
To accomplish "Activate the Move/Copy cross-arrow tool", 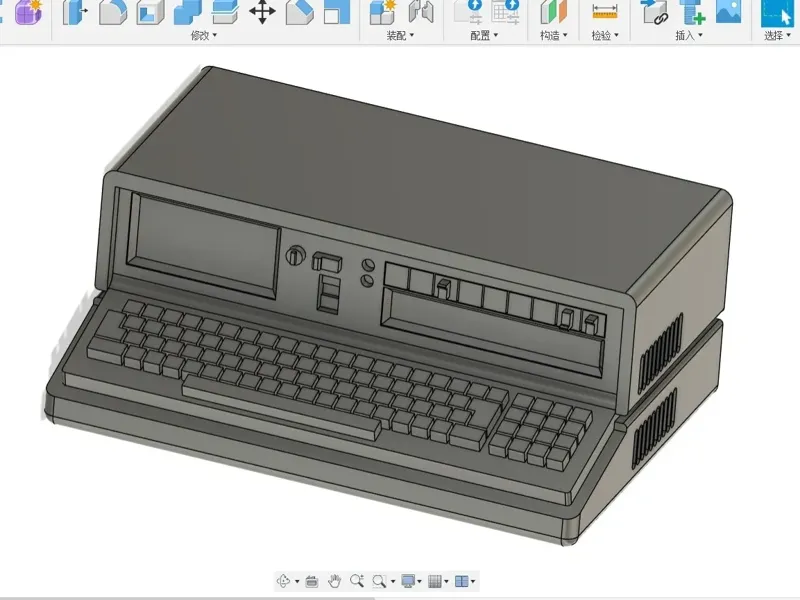I will (x=262, y=12).
